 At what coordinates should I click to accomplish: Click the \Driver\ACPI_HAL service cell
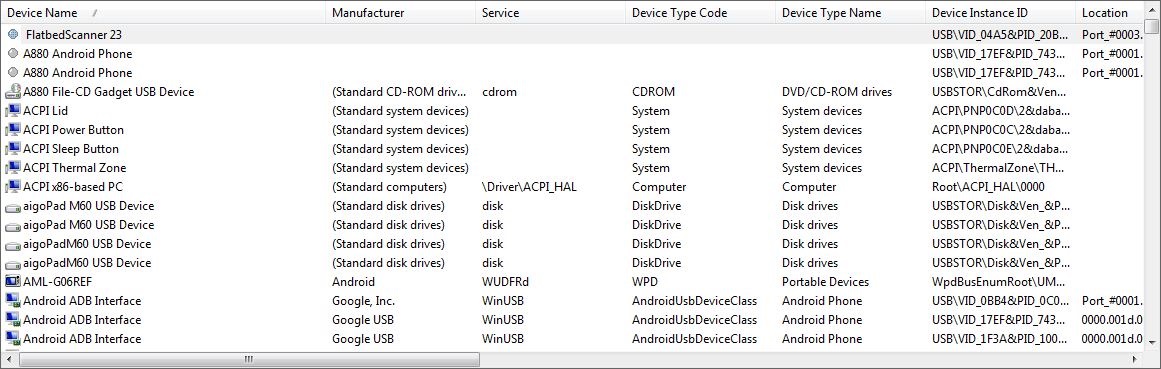tap(529, 187)
